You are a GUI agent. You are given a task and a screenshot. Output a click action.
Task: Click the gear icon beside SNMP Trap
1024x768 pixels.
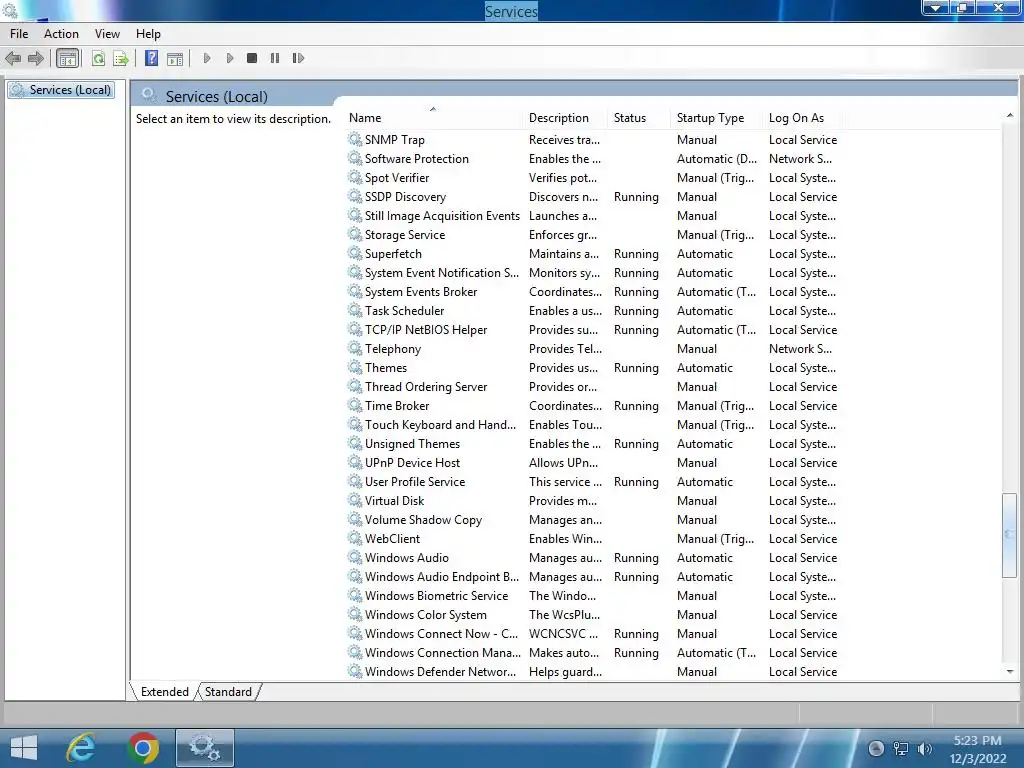pyautogui.click(x=355, y=139)
